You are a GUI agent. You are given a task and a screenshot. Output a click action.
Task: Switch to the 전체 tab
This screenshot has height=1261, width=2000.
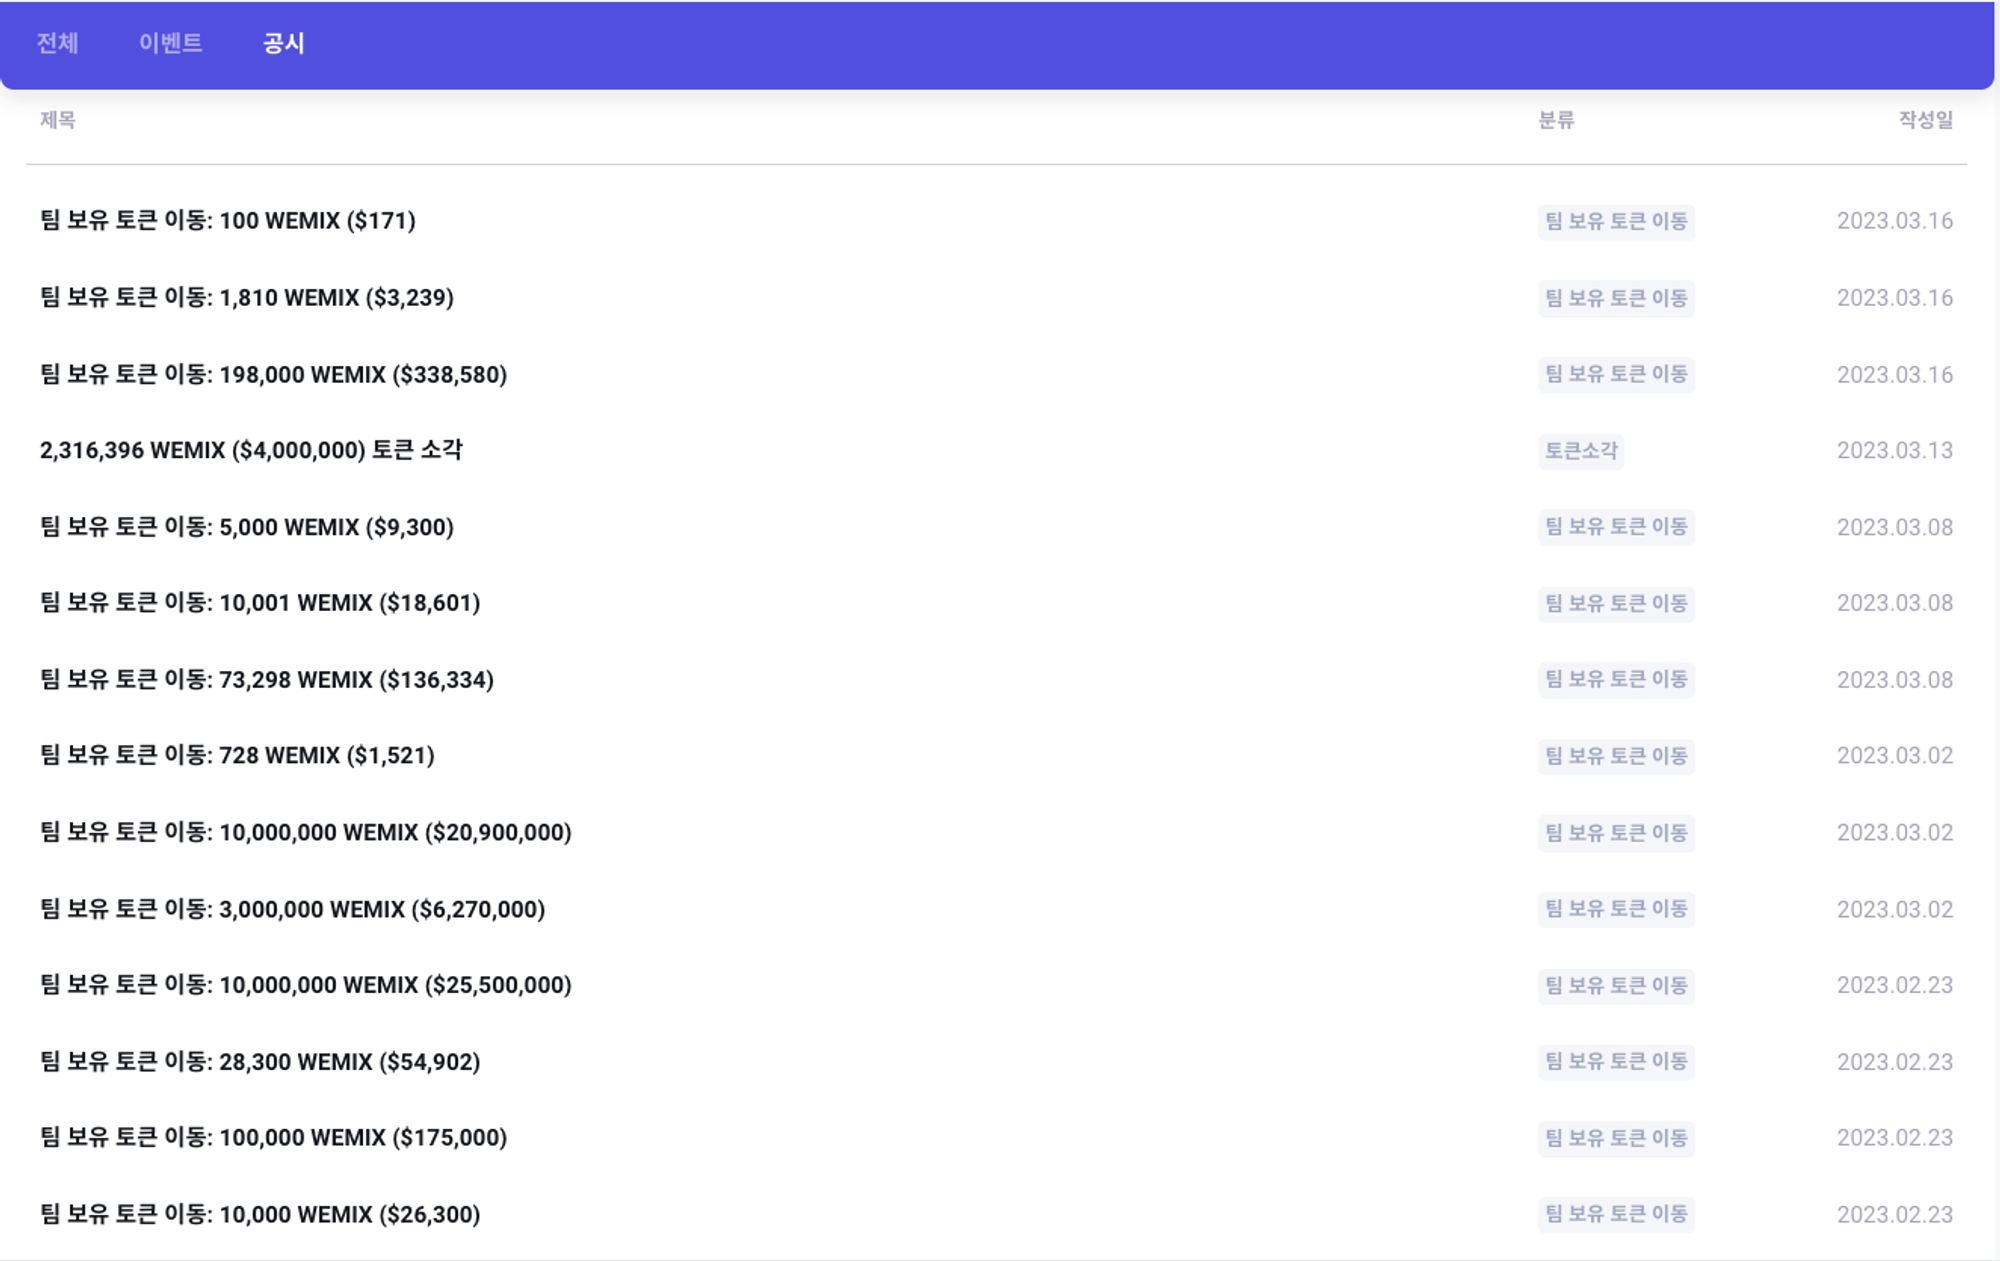pyautogui.click(x=57, y=43)
